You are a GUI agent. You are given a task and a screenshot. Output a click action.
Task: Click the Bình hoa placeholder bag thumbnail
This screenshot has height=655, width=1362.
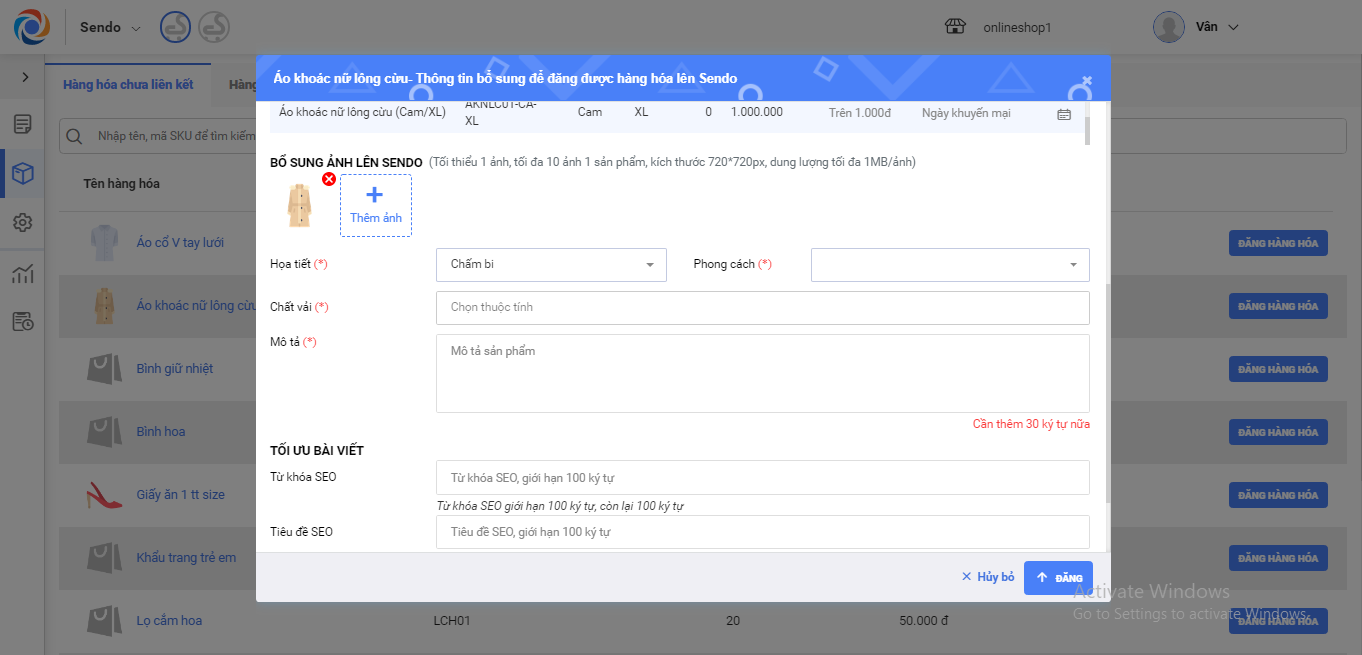point(103,432)
